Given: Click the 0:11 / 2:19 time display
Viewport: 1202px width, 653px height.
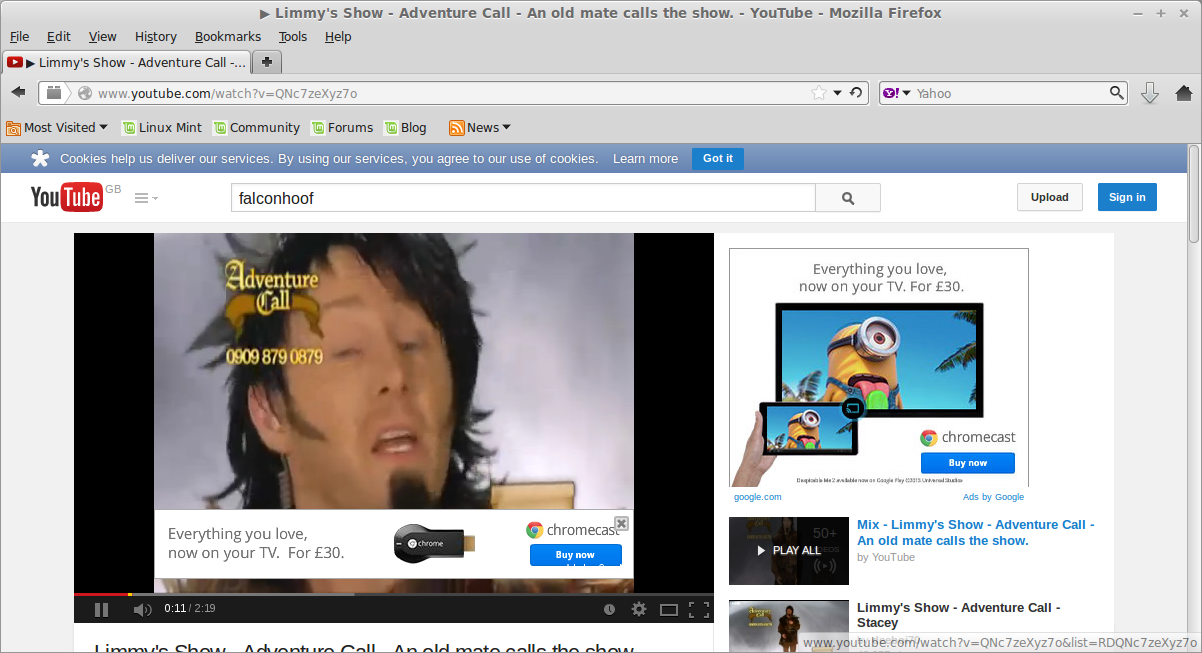Looking at the screenshot, I should pyautogui.click(x=190, y=609).
